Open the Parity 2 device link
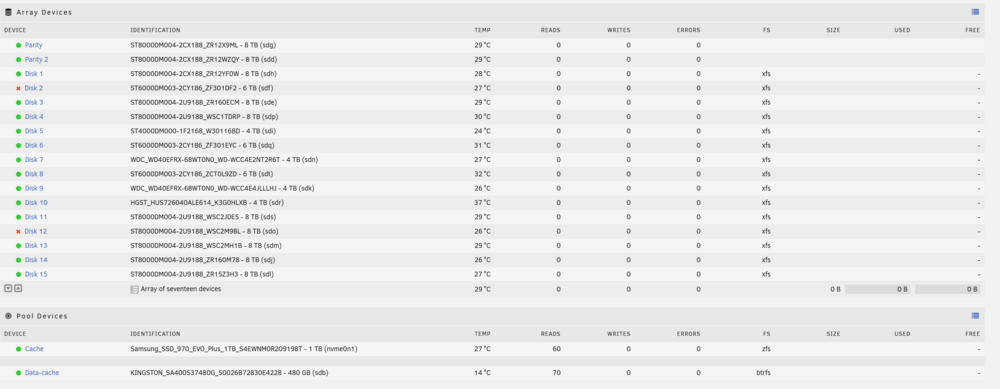This screenshot has height=389, width=1000. point(36,59)
